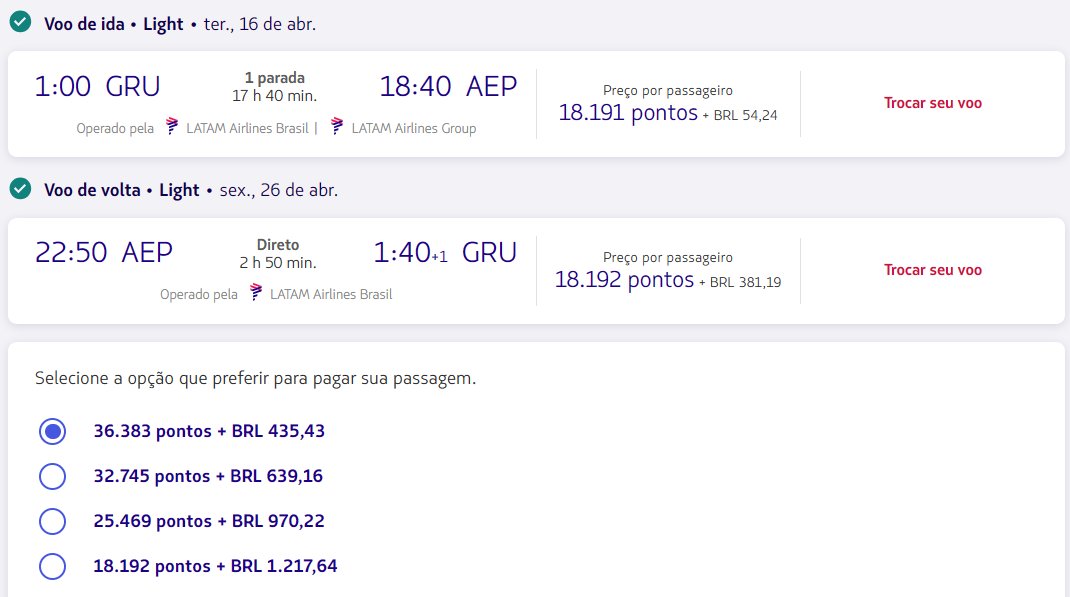This screenshot has height=597, width=1070.
Task: Click the 1:00 GRU departure time
Action: pyautogui.click(x=98, y=87)
